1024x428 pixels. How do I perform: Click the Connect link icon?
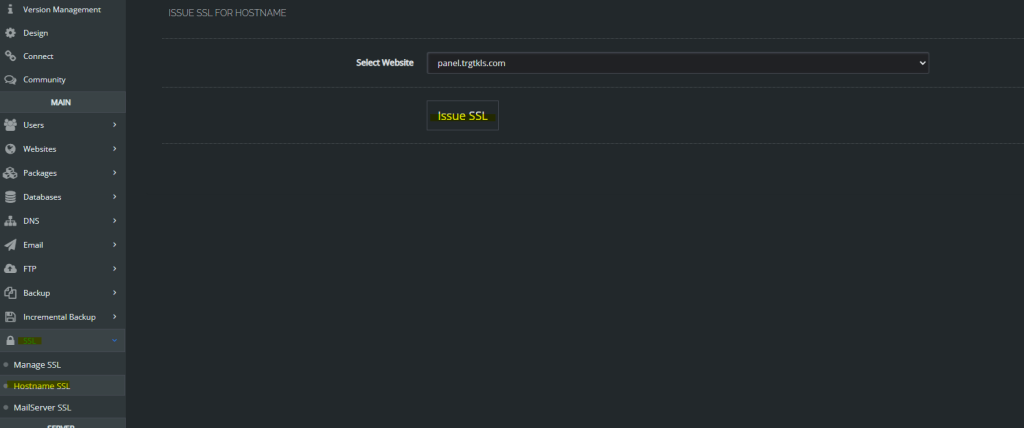(x=10, y=56)
